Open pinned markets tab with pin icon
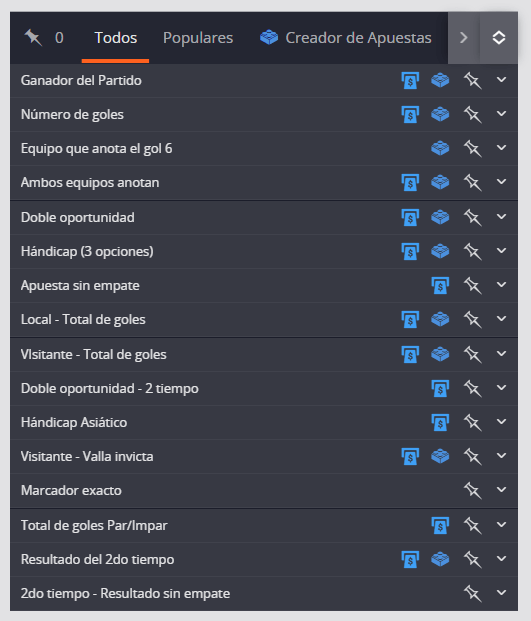The width and height of the screenshot is (531, 621). (44, 38)
